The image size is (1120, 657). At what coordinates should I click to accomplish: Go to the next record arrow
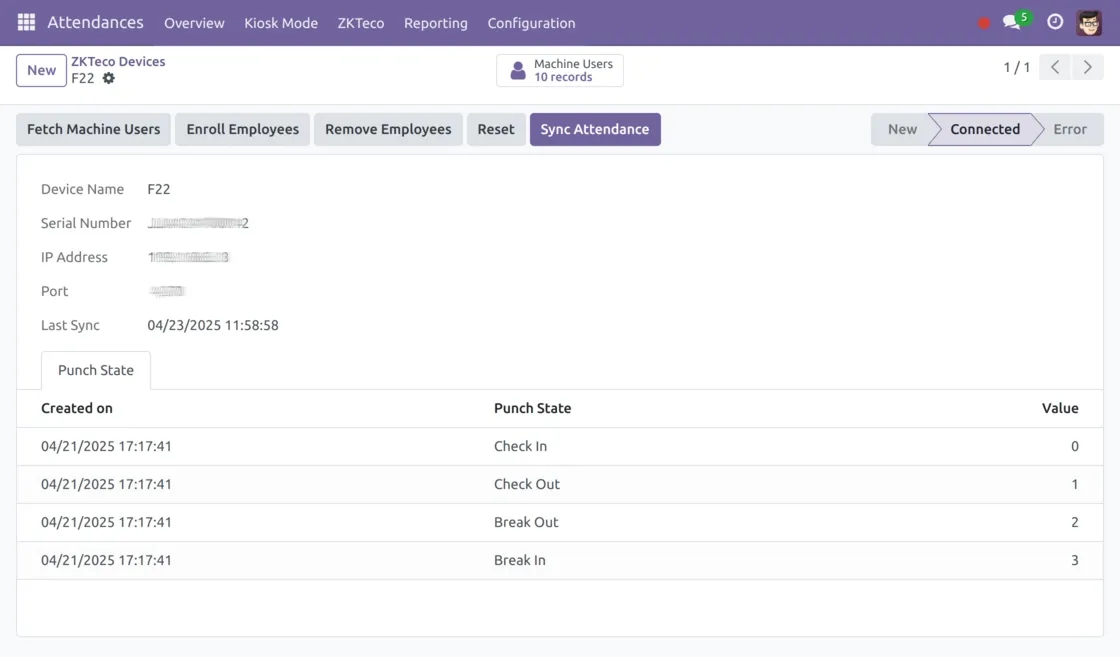pos(1087,68)
